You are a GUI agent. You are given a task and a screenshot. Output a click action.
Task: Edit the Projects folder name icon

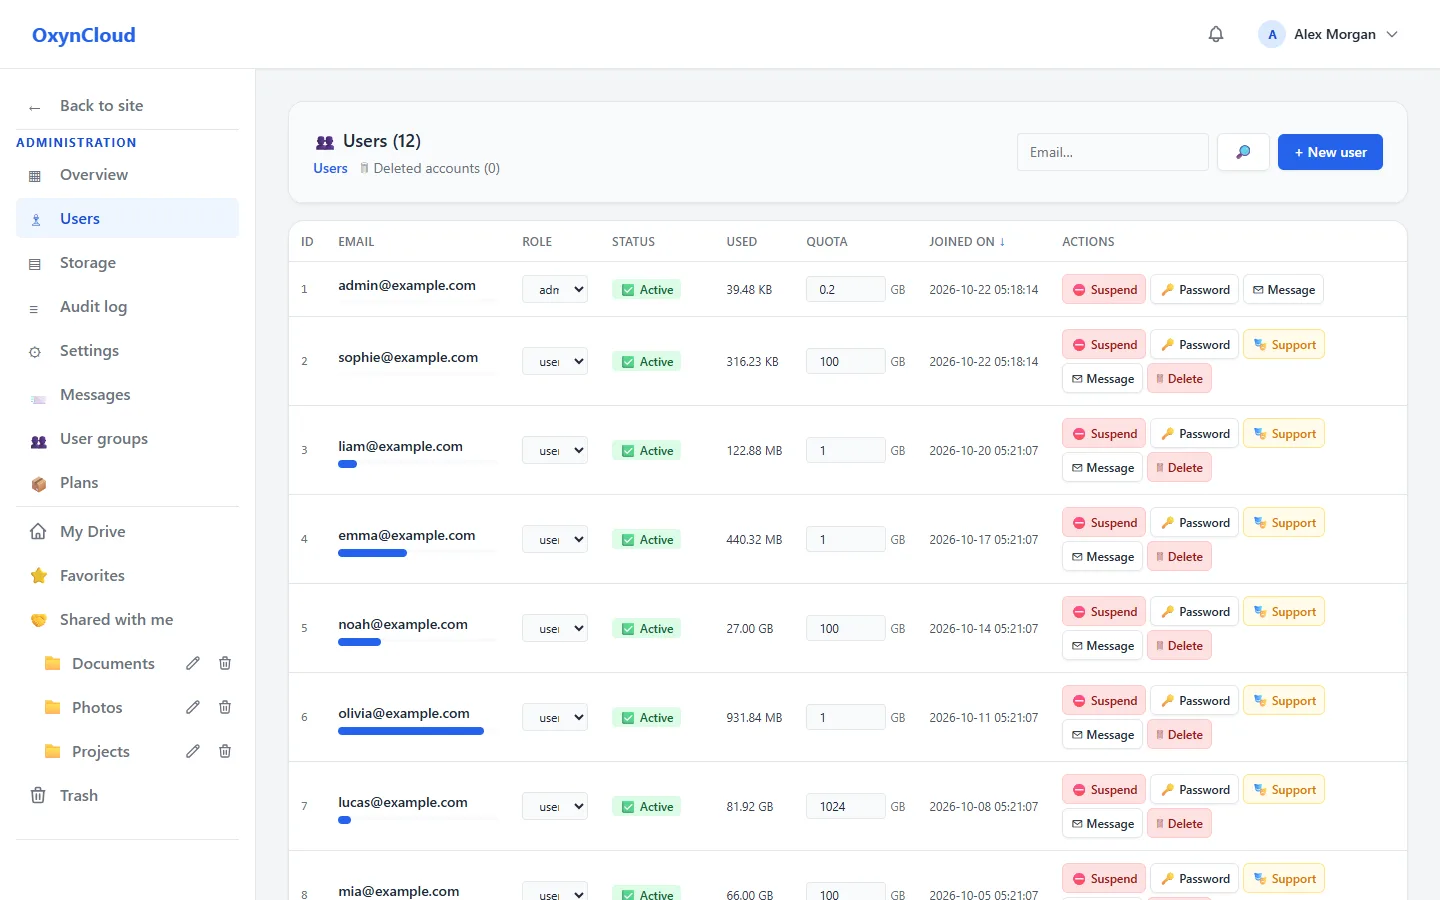tap(193, 751)
